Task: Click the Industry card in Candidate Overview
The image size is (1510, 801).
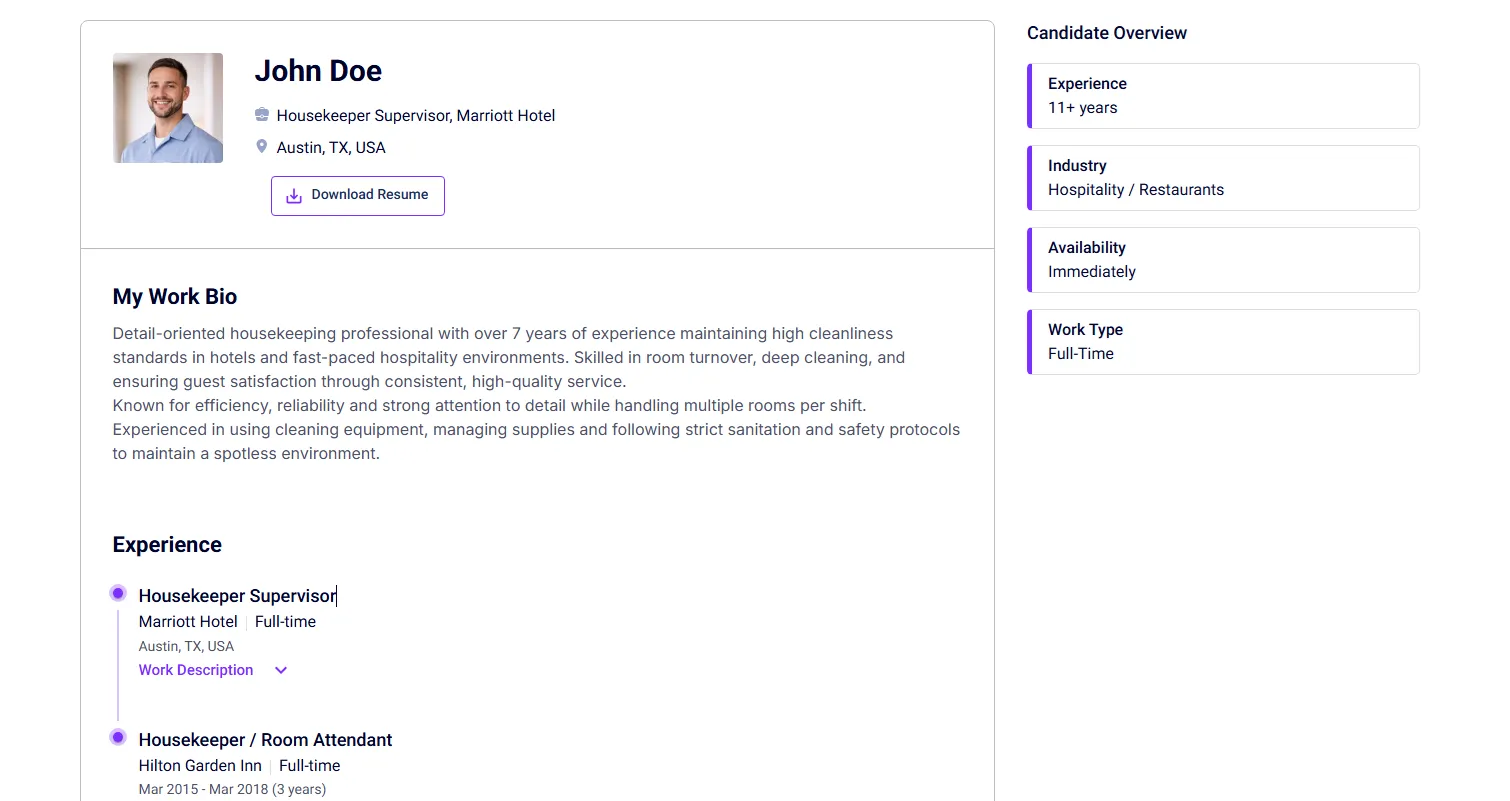Action: coord(1223,178)
